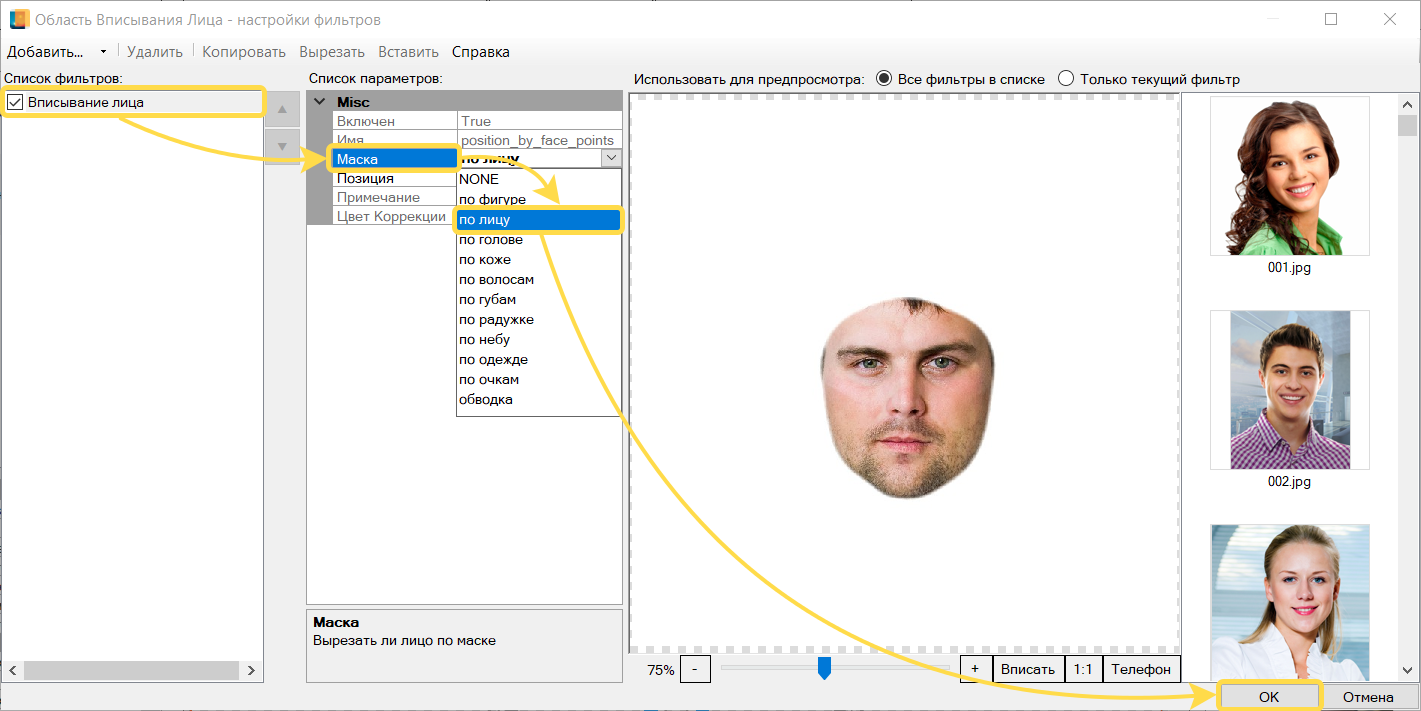
Task: Select Только текущий фильтр radio option
Action: [x=1066, y=79]
